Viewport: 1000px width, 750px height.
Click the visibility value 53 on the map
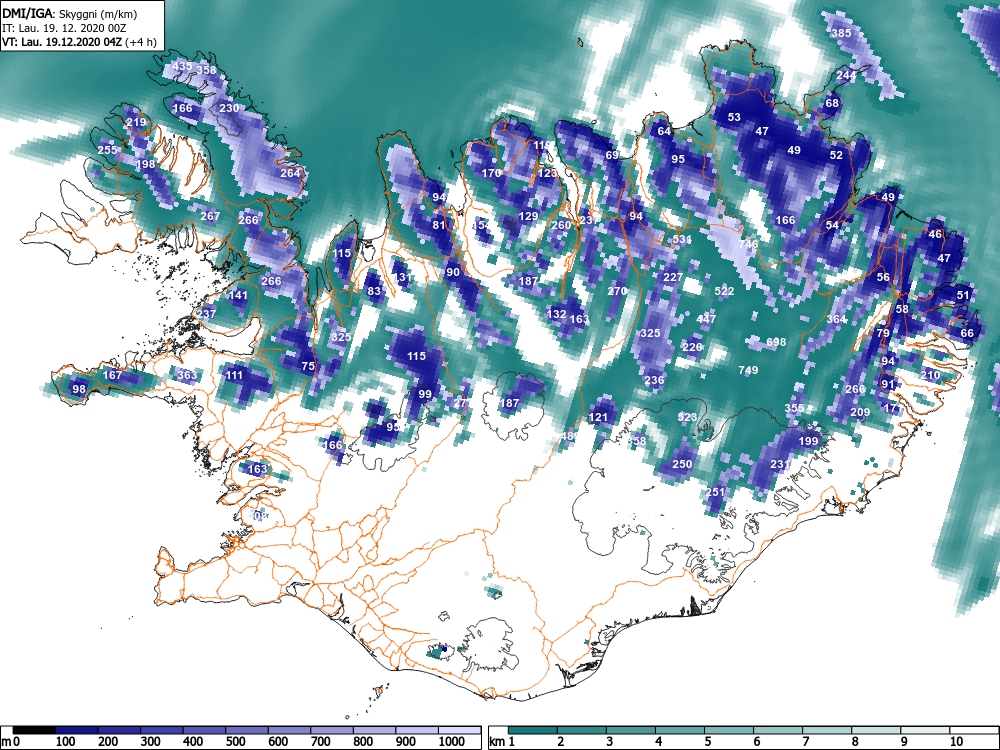[734, 117]
